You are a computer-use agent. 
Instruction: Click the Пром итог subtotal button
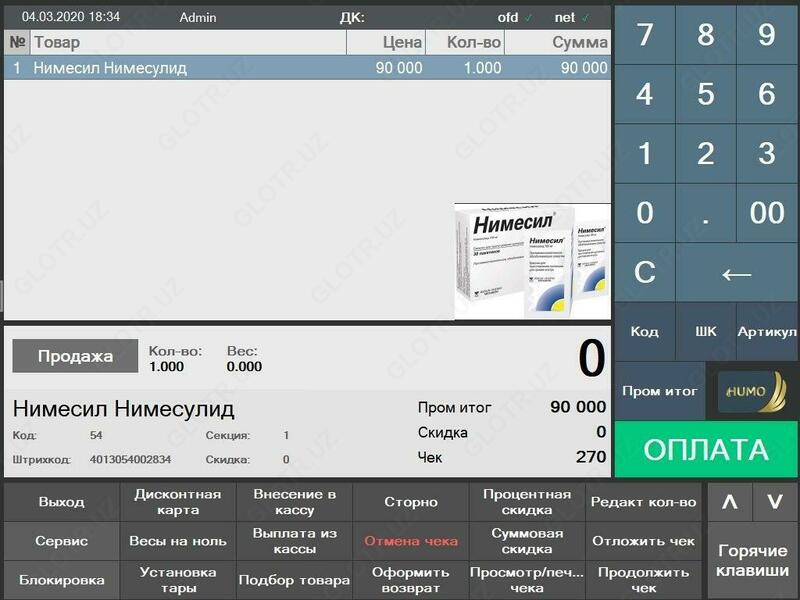(659, 391)
